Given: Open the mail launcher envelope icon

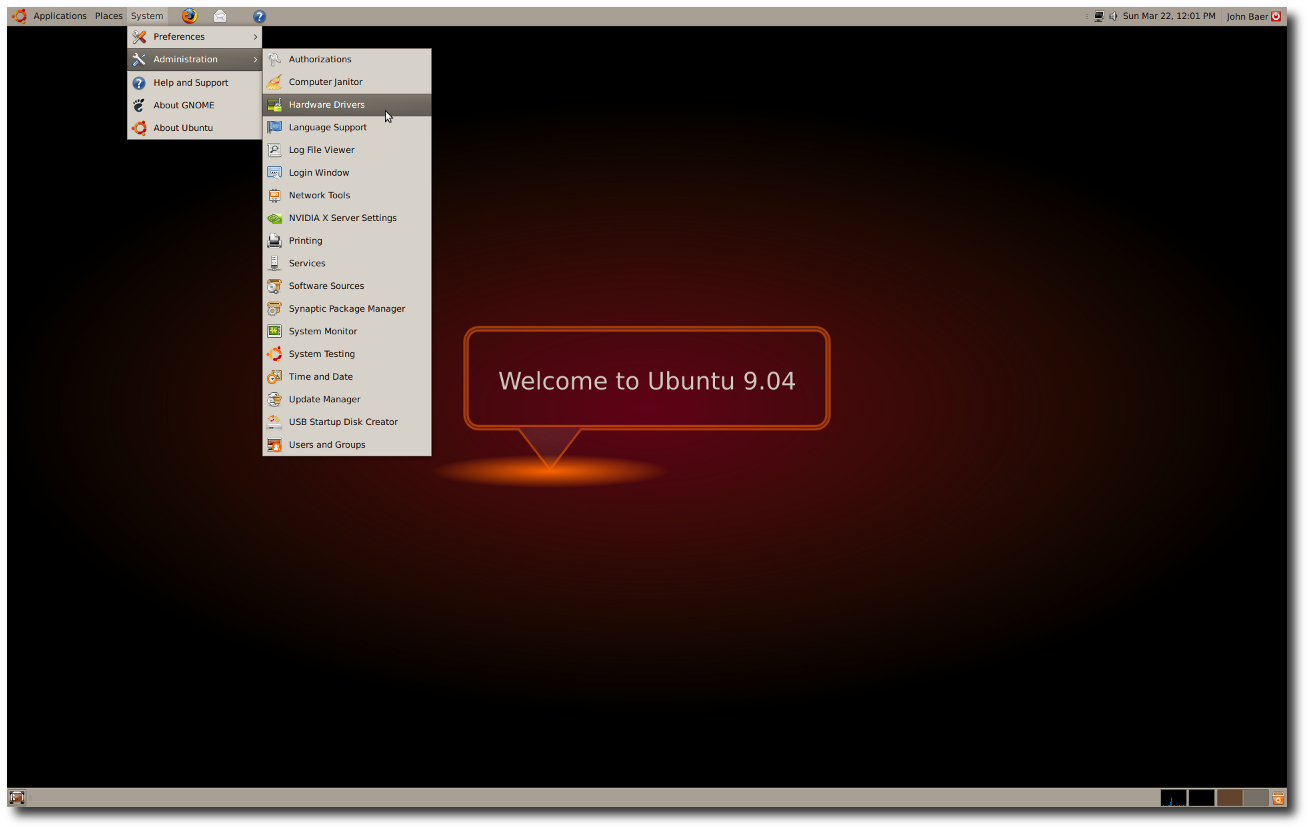Looking at the screenshot, I should pos(220,16).
